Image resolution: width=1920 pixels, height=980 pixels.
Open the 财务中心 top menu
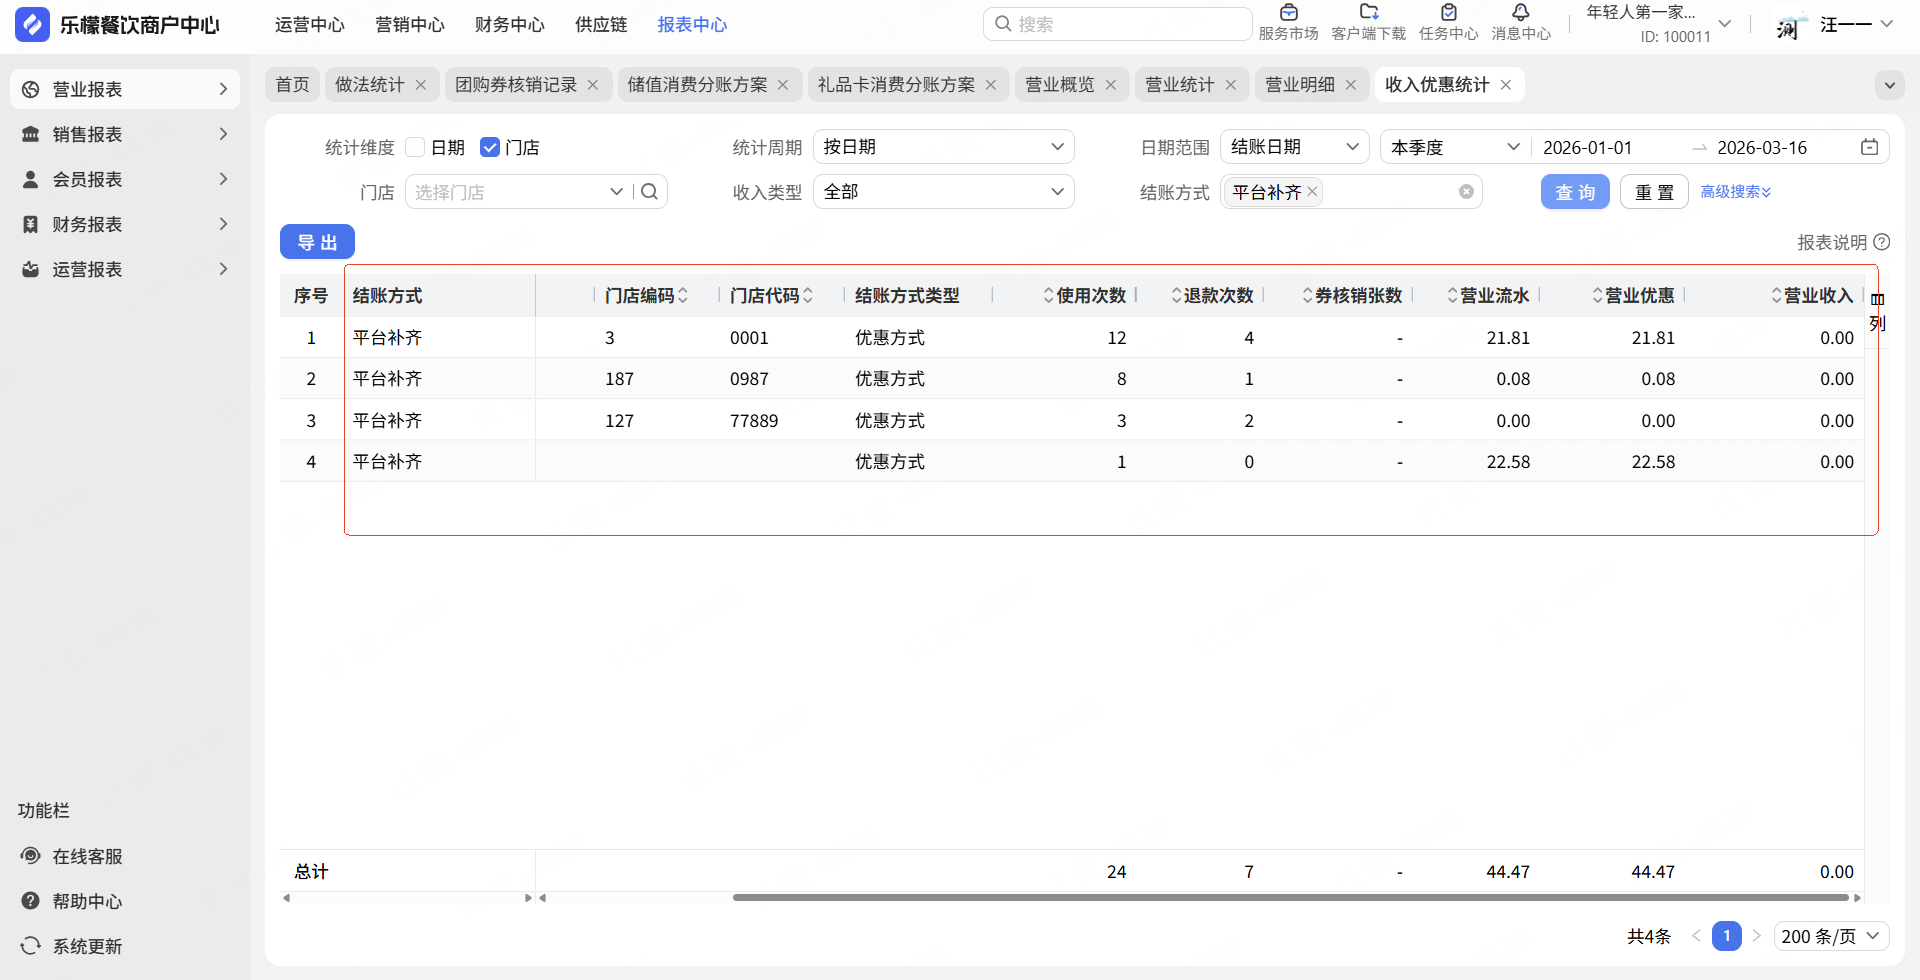pos(509,25)
